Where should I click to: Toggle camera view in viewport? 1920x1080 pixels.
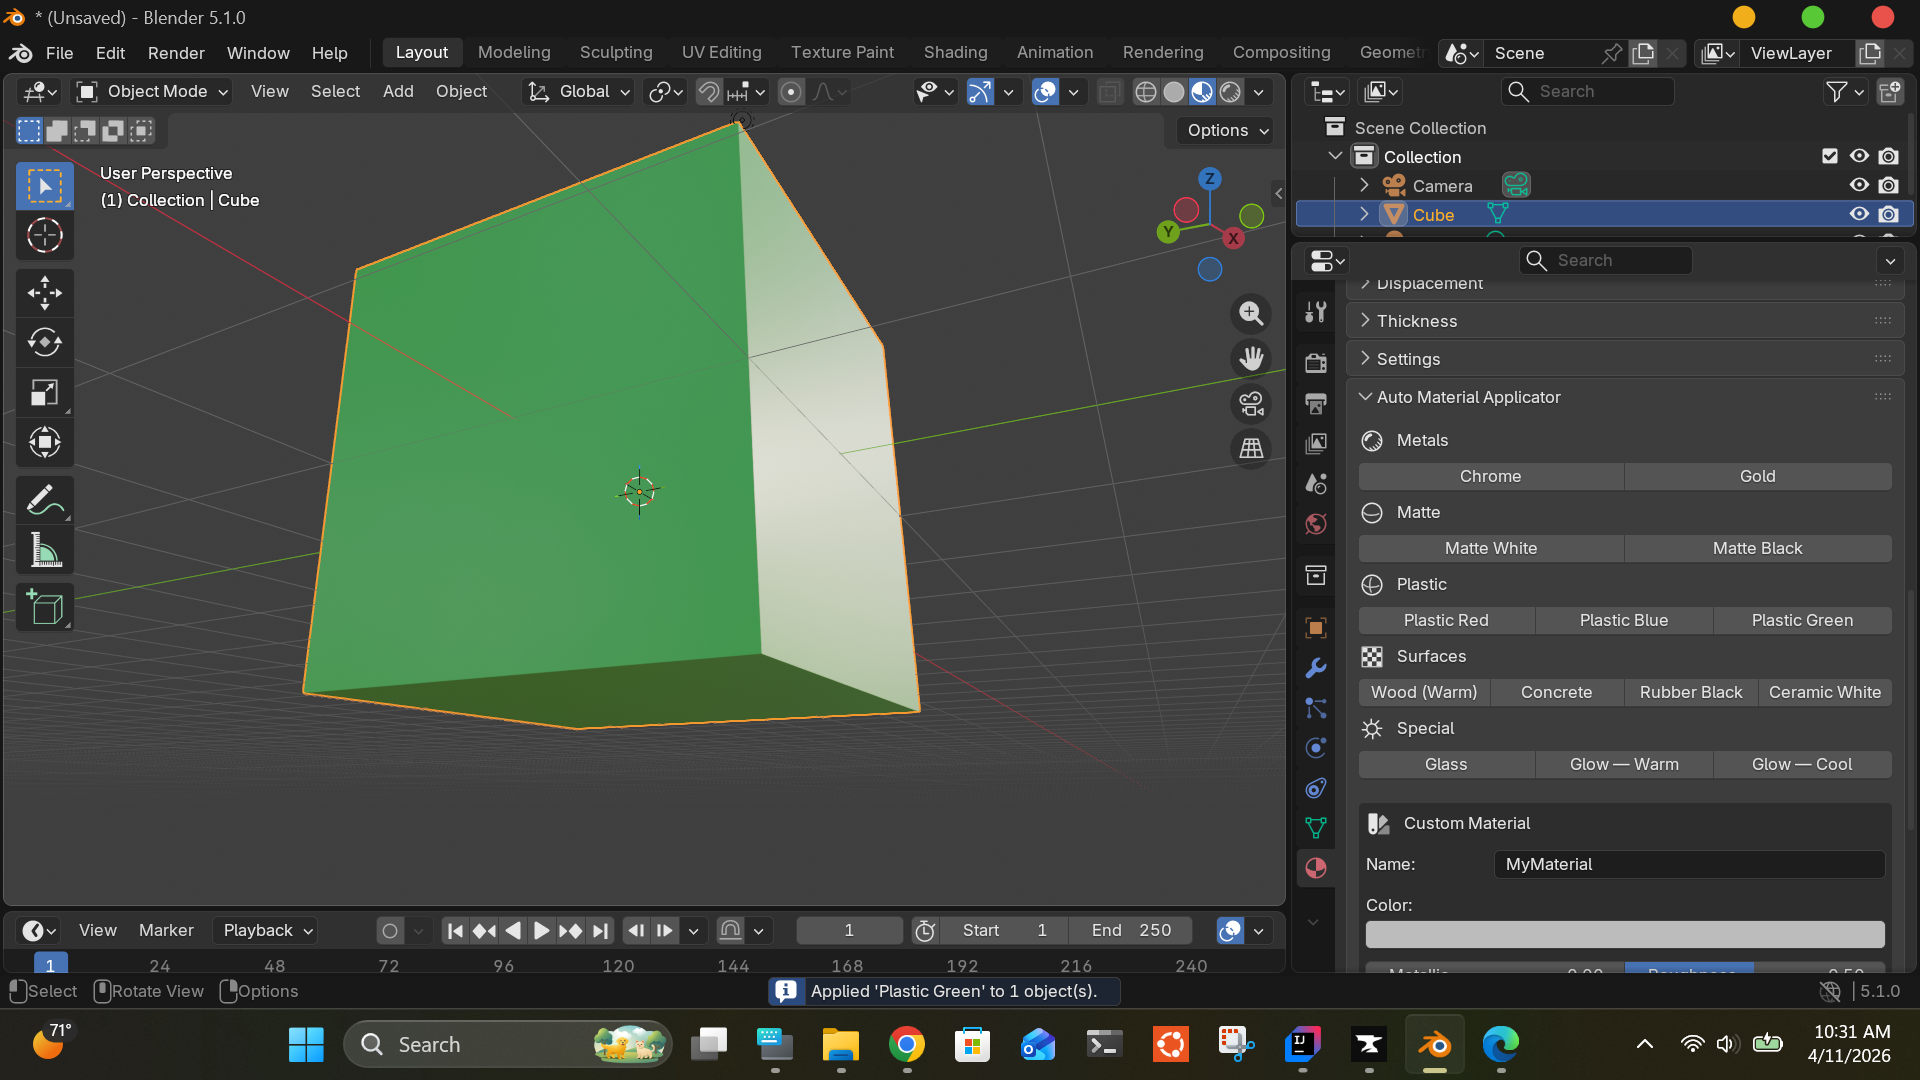[1251, 404]
